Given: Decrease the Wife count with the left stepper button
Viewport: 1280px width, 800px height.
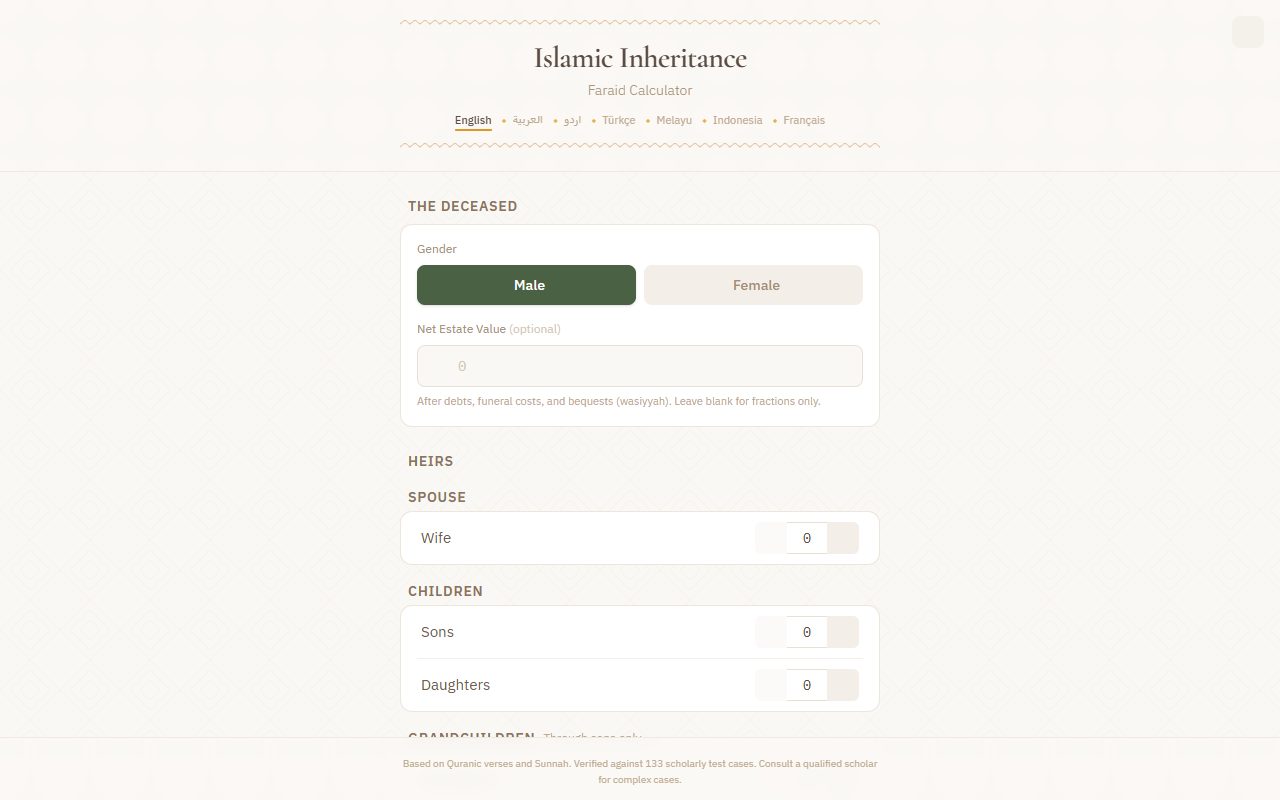Looking at the screenshot, I should click(x=771, y=538).
